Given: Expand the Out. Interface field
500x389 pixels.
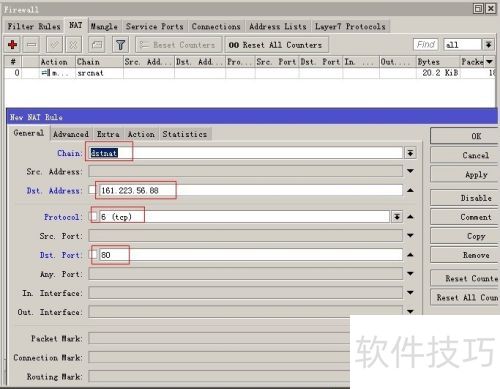Looking at the screenshot, I should point(410,312).
